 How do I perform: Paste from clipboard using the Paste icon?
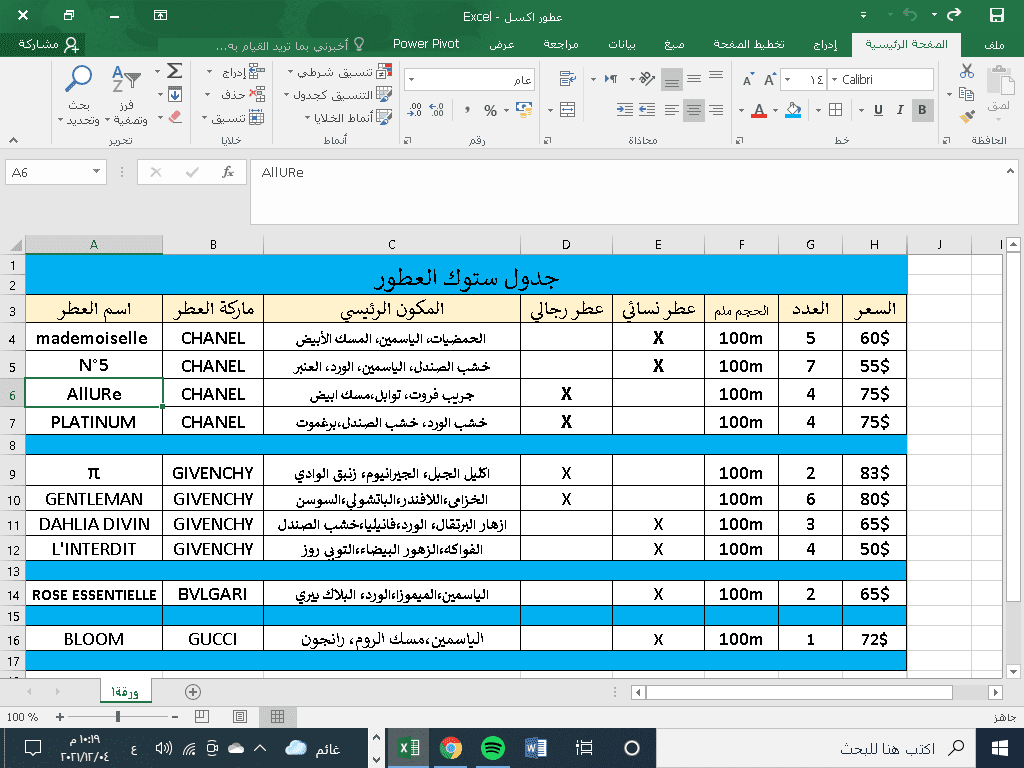tap(999, 82)
